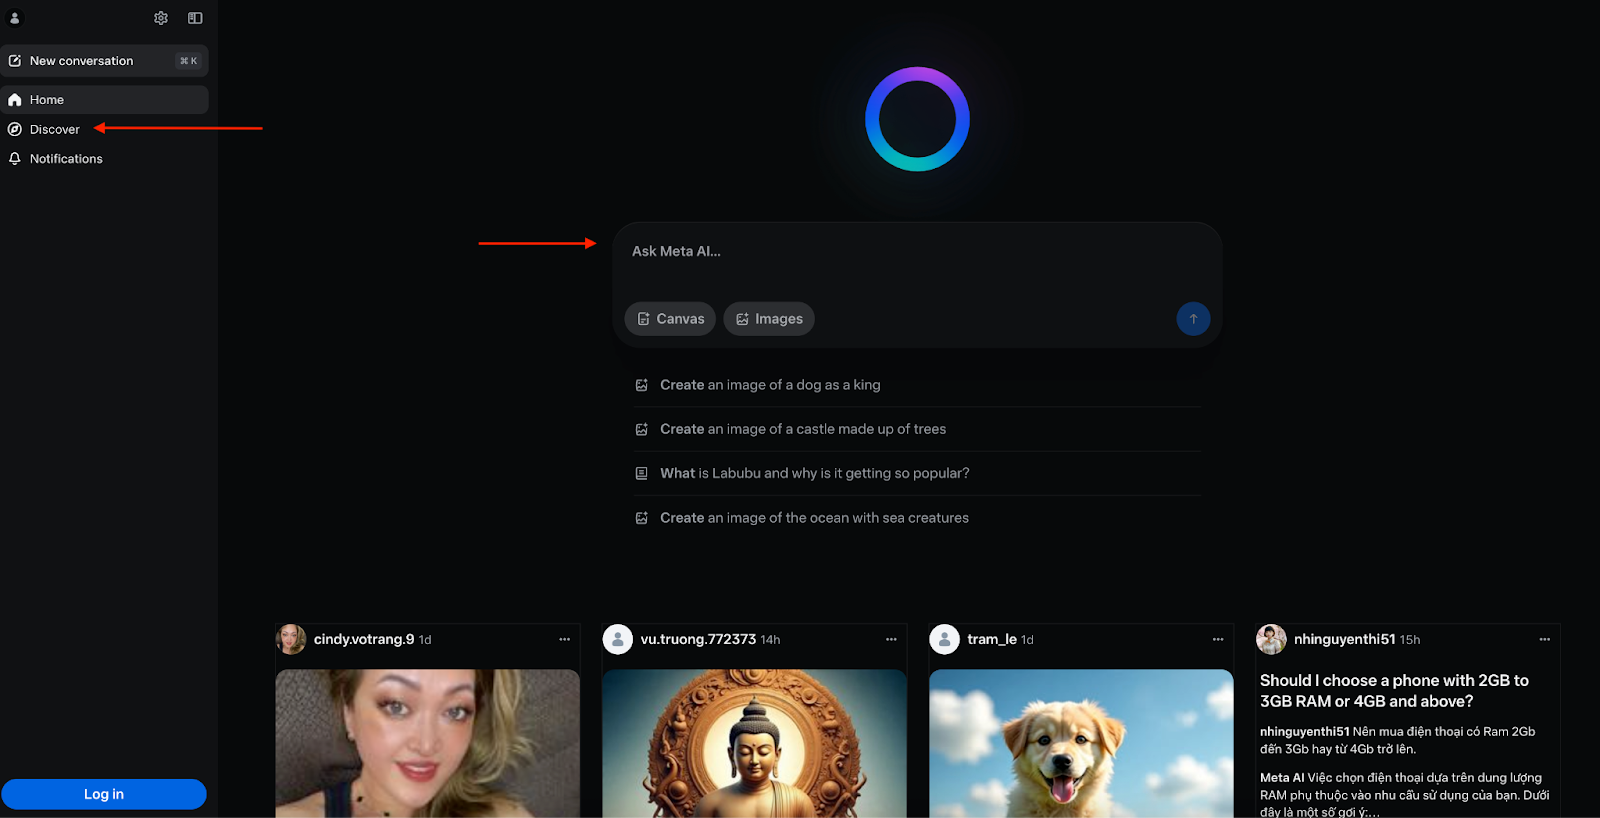Choose 'What is Labubu' suggestion
1600x818 pixels.
pos(917,473)
